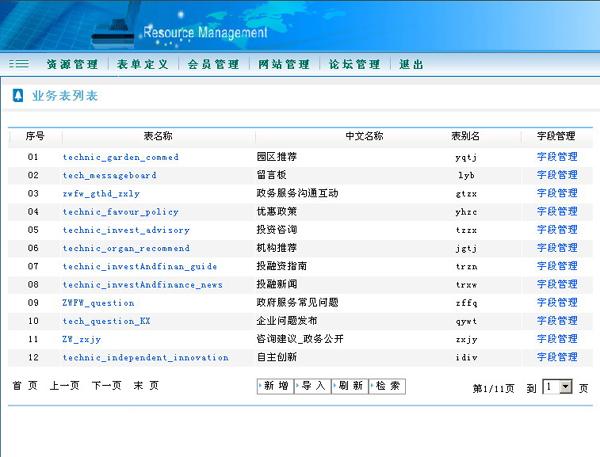Open technic_garden_commed table link
Image resolution: width=600 pixels, height=457 pixels.
pyautogui.click(x=121, y=157)
